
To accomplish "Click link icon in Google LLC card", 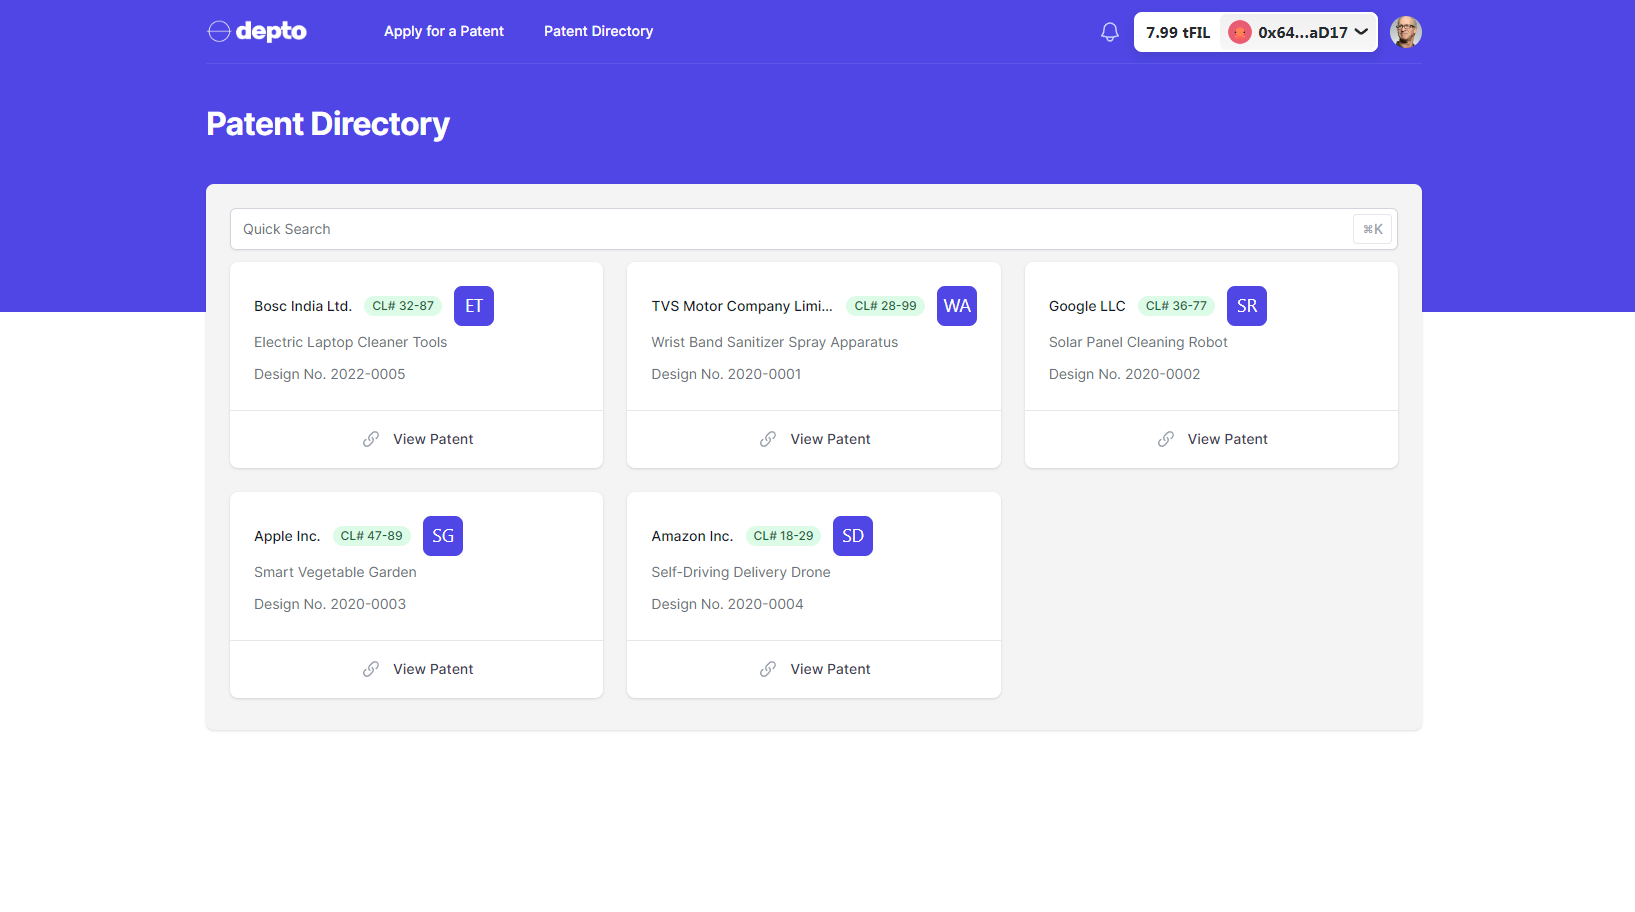I will (x=1166, y=439).
